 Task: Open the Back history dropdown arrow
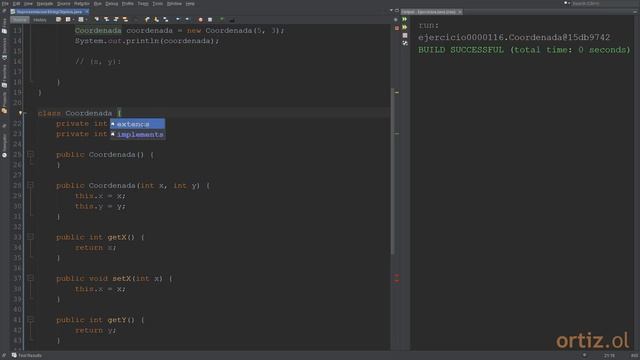(73, 19)
